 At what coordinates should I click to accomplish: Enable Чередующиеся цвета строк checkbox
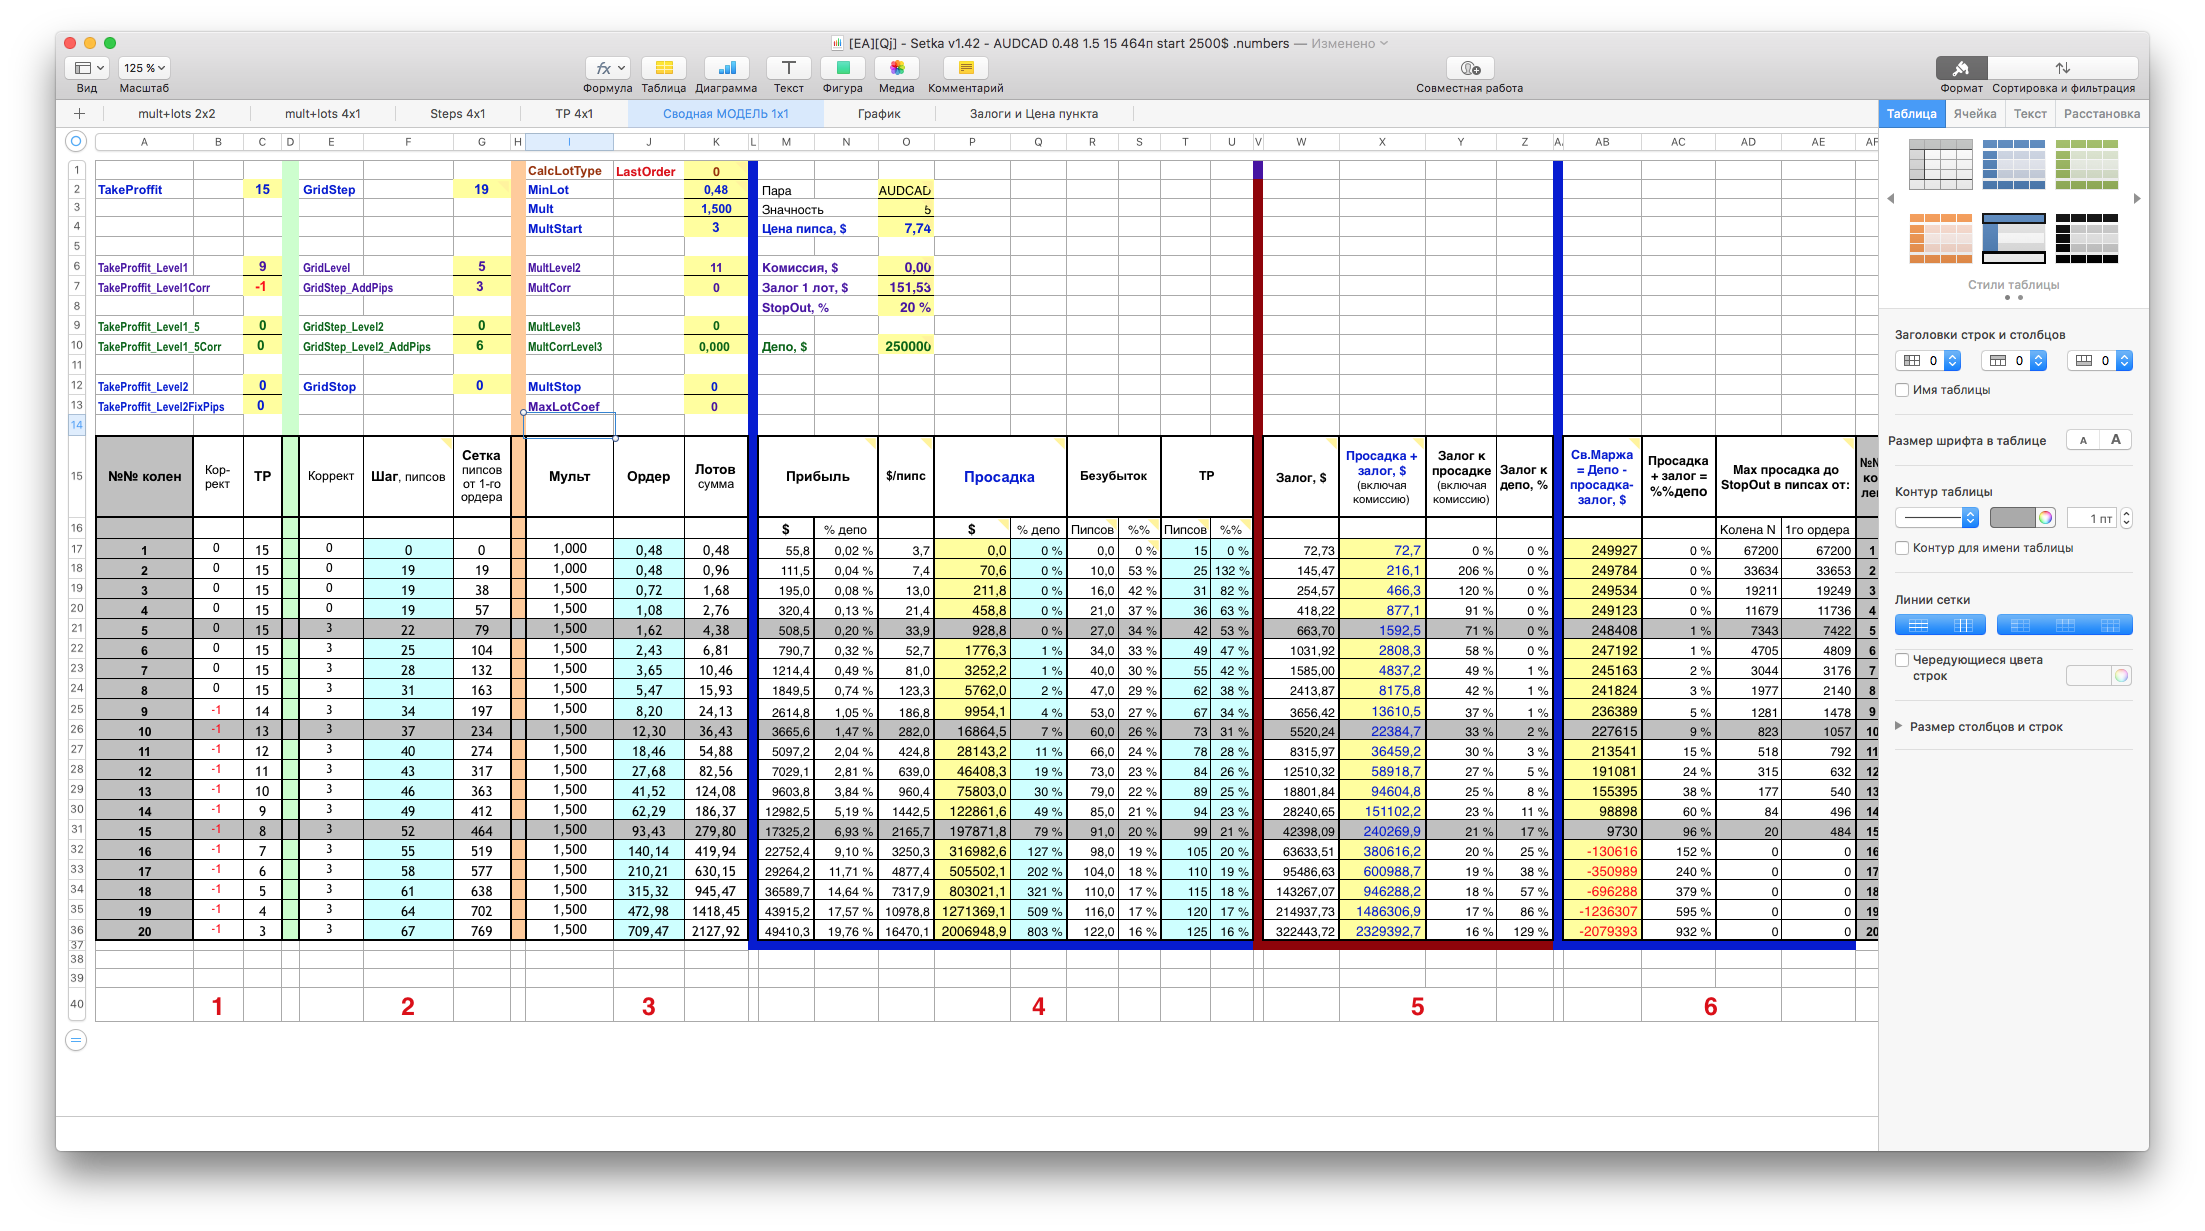(x=1902, y=660)
